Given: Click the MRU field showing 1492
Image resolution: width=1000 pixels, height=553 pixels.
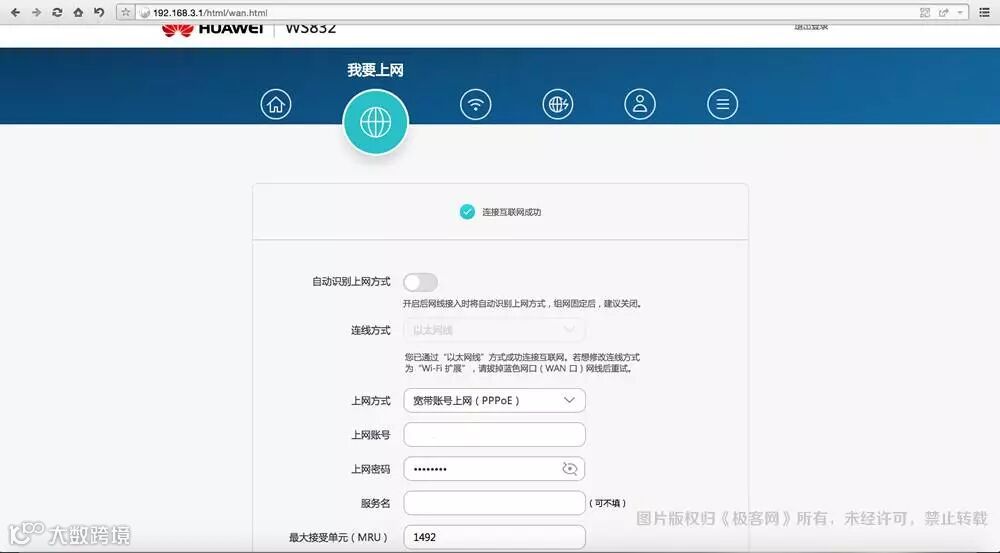Looking at the screenshot, I should pos(494,537).
